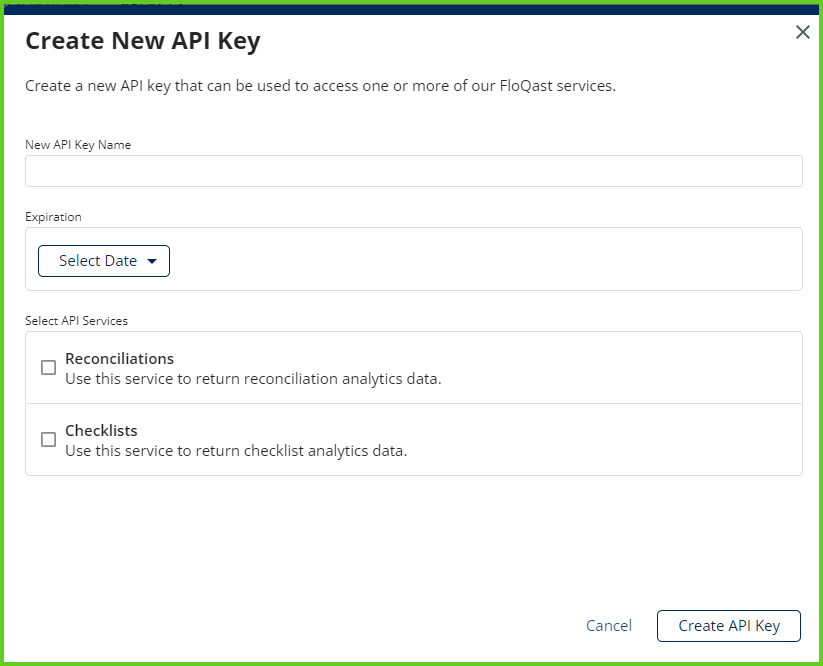Image resolution: width=823 pixels, height=666 pixels.
Task: Click the Create API Key button
Action: click(728, 625)
